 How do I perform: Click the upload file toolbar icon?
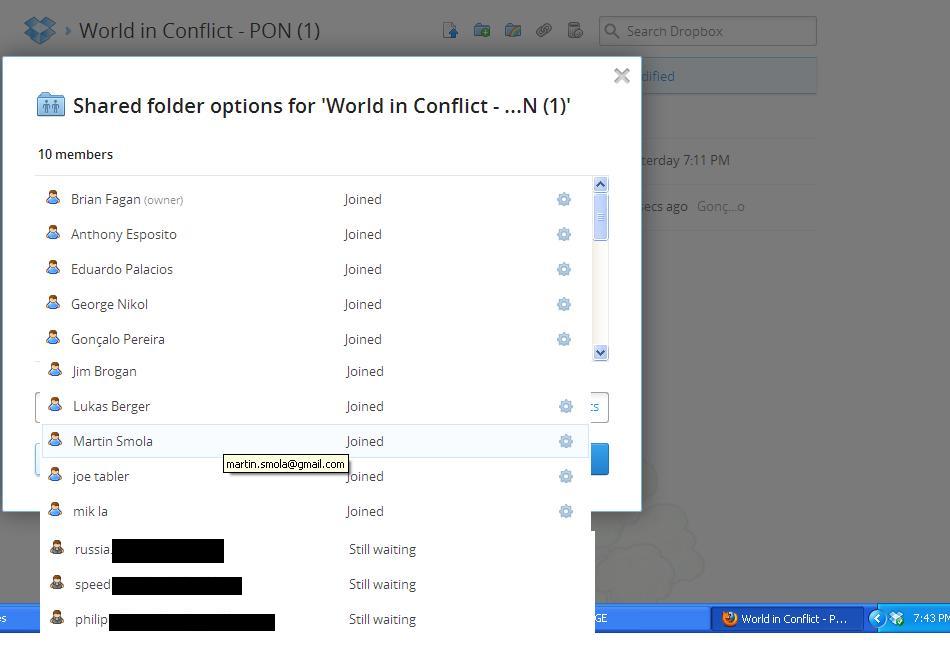pyautogui.click(x=451, y=31)
